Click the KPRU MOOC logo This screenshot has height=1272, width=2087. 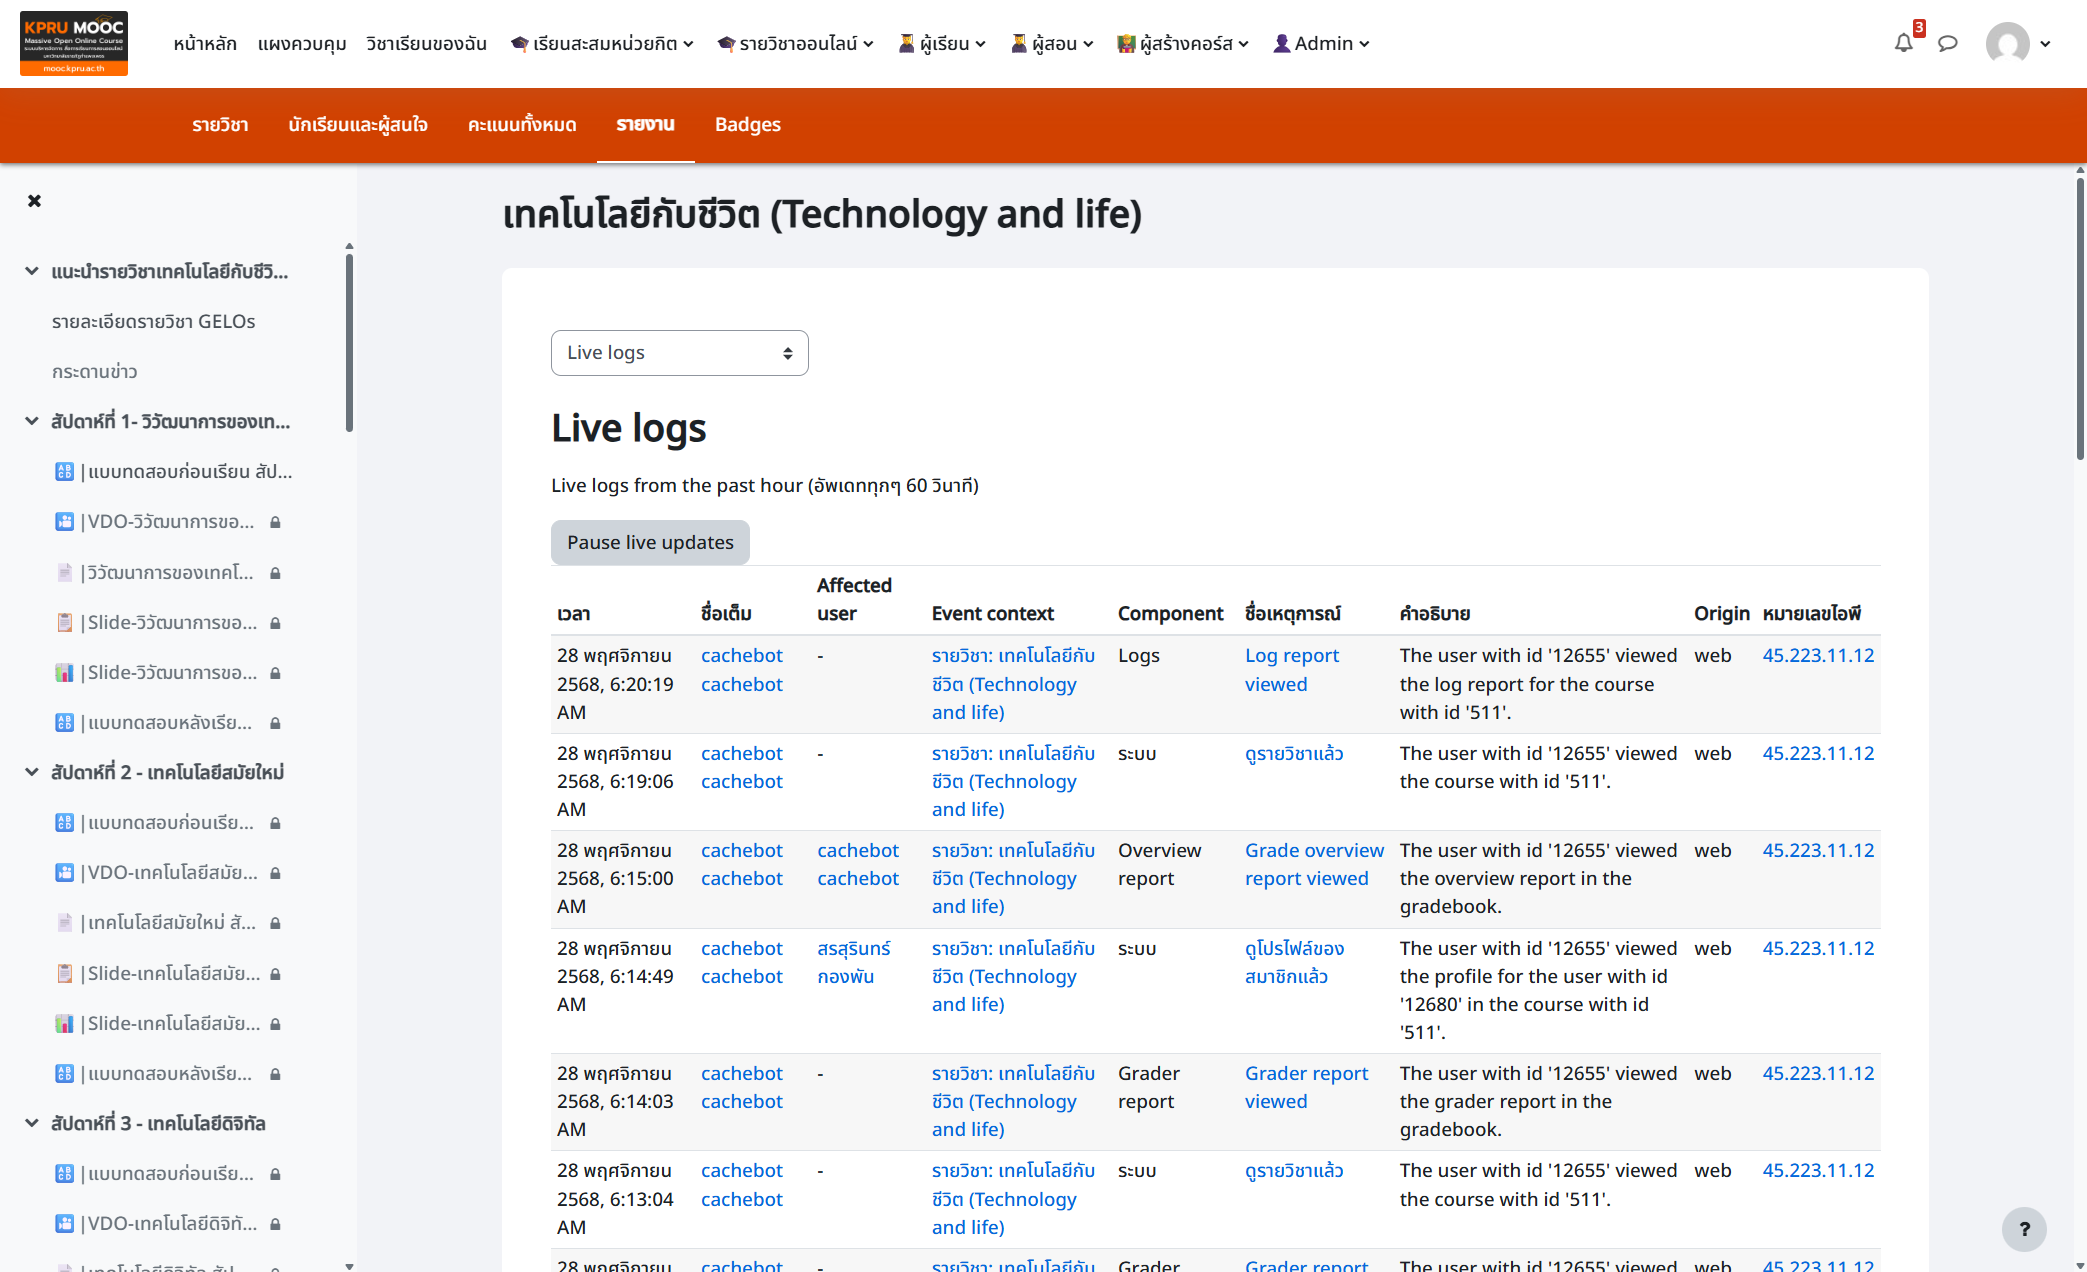[74, 43]
